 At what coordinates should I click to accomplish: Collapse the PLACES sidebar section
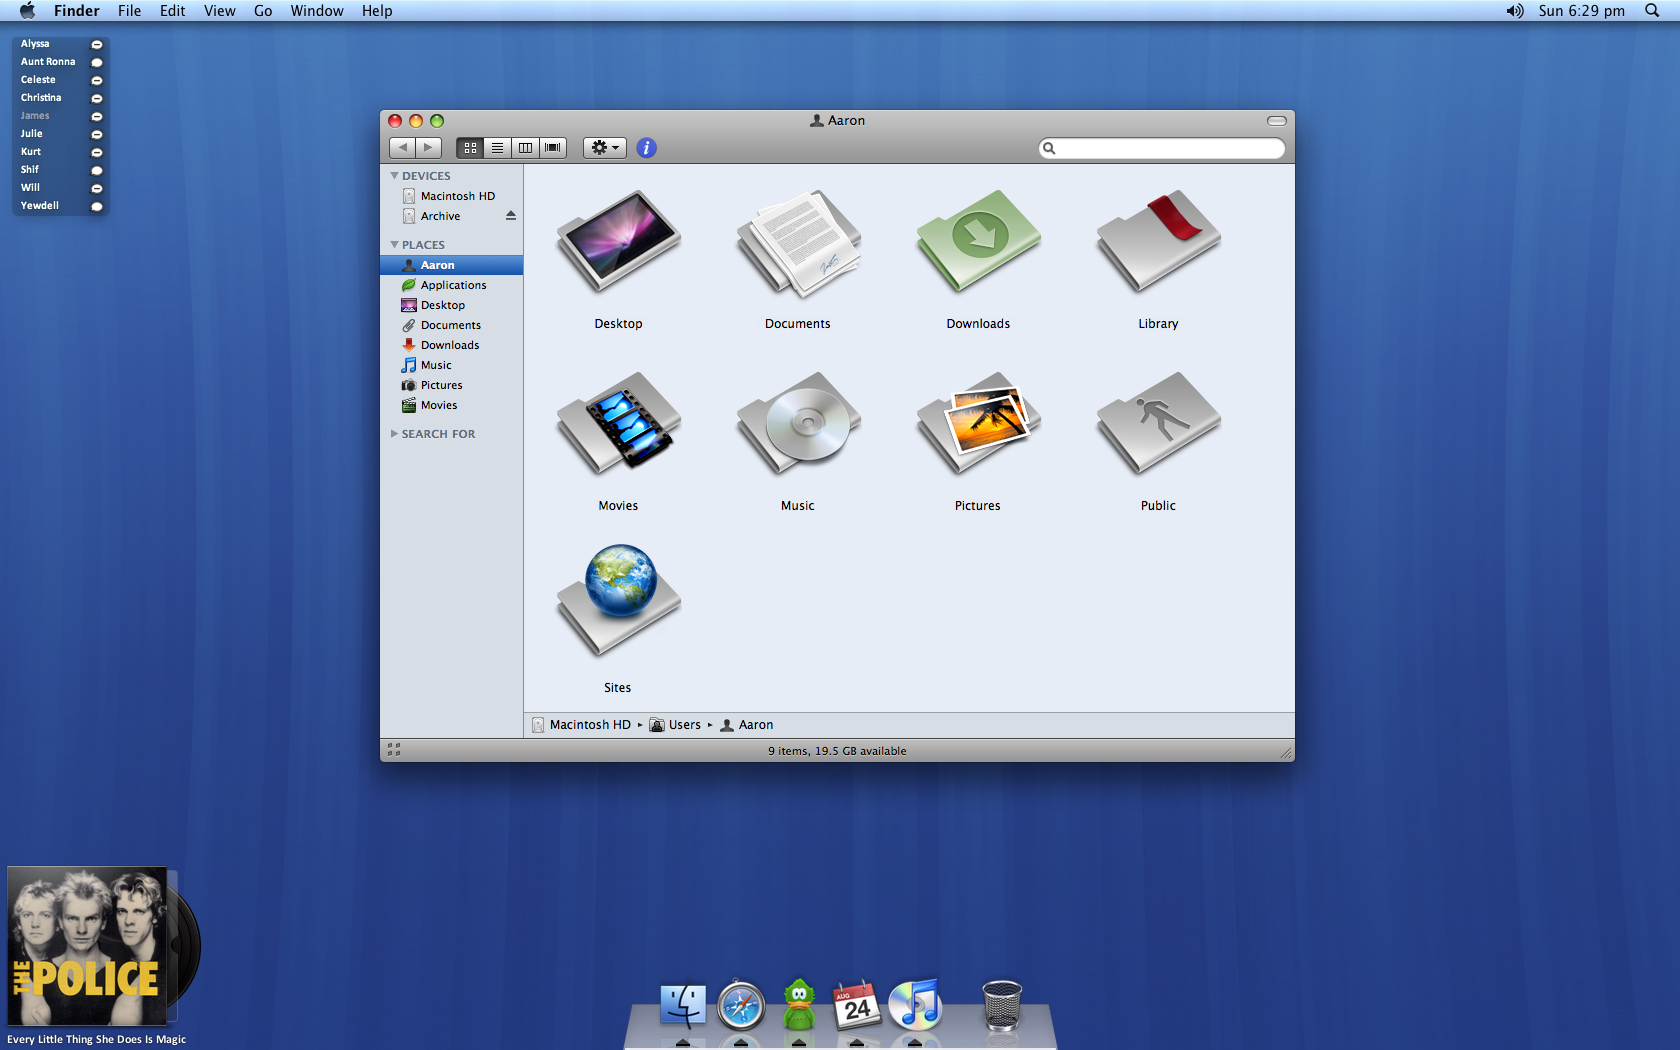point(394,245)
